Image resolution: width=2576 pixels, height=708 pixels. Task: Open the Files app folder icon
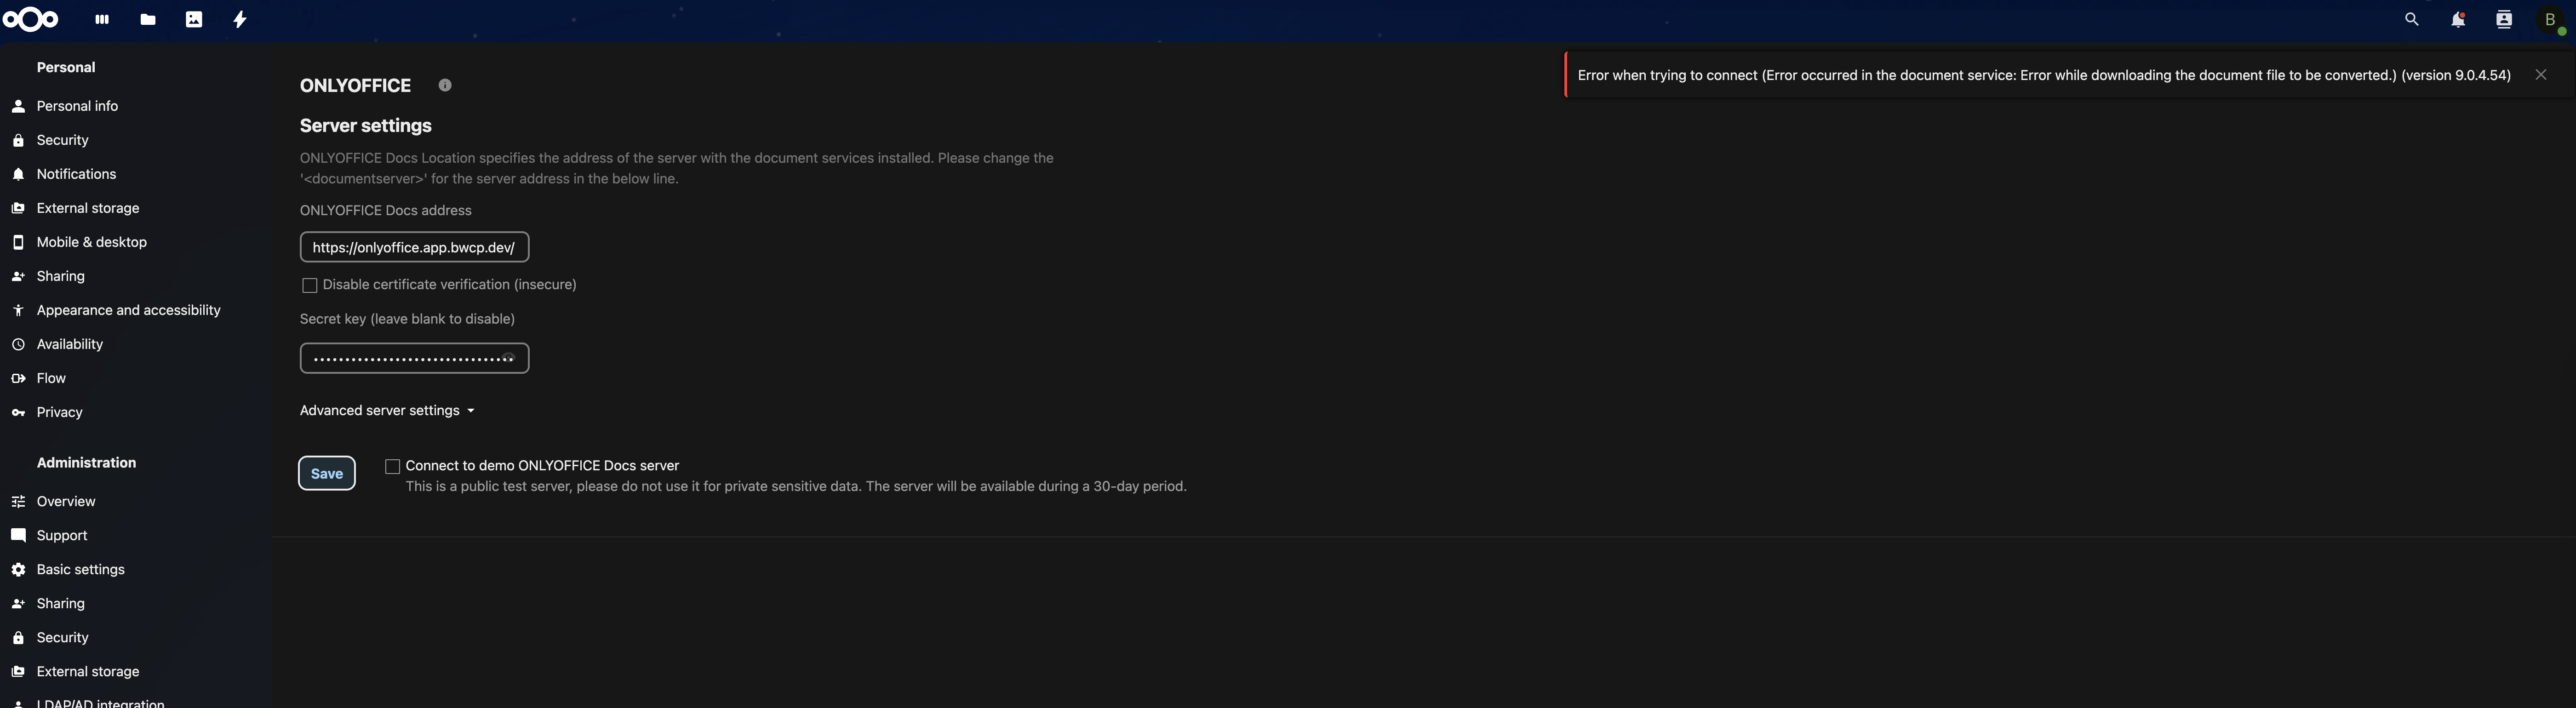tap(148, 19)
